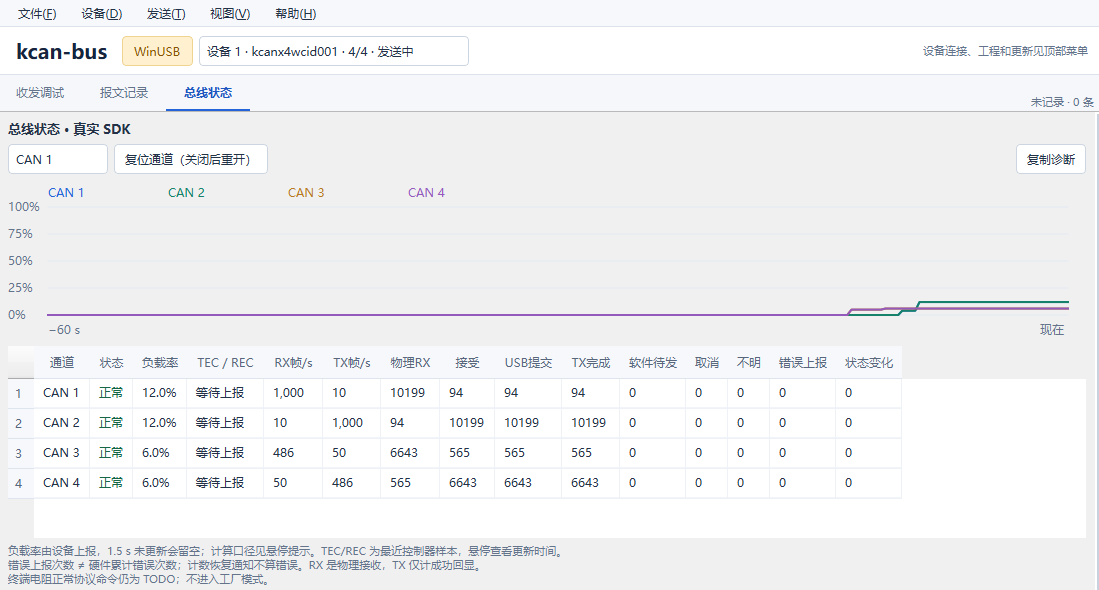Click the CAN 1 channel cell
This screenshot has width=1099, height=590.
(x=61, y=393)
